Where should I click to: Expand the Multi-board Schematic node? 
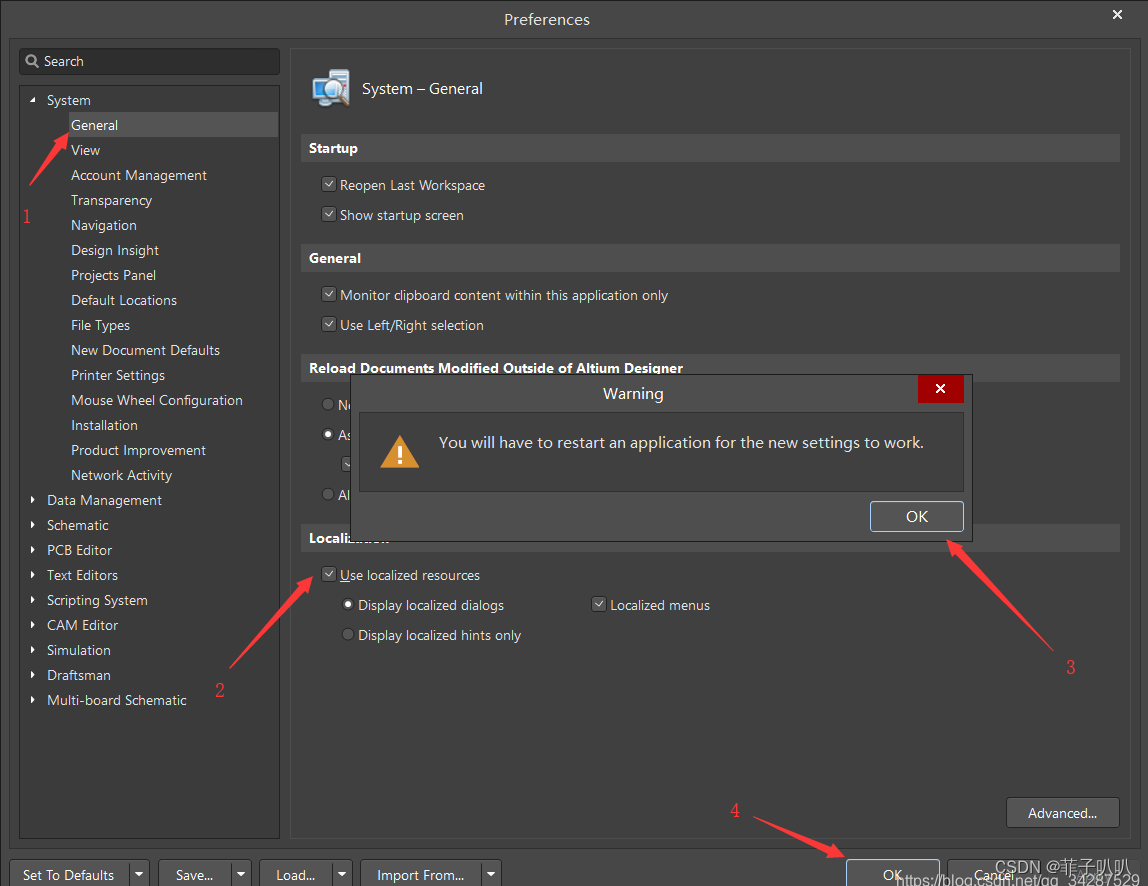click(32, 700)
